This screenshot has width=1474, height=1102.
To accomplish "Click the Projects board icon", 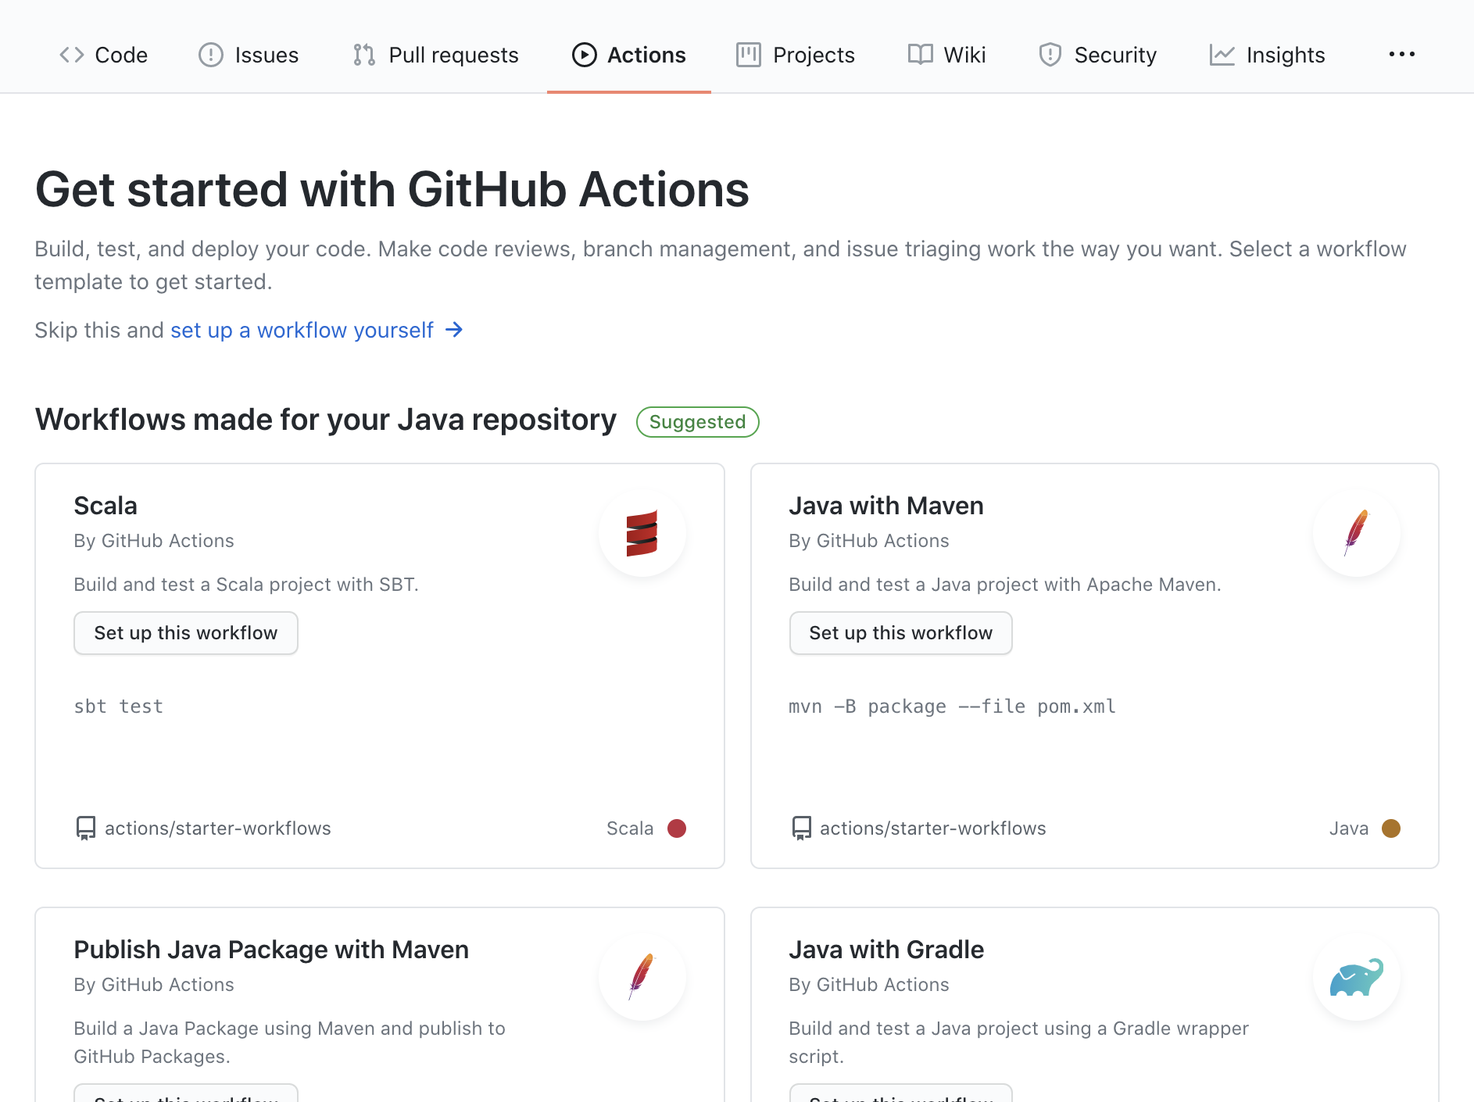I will 748,55.
